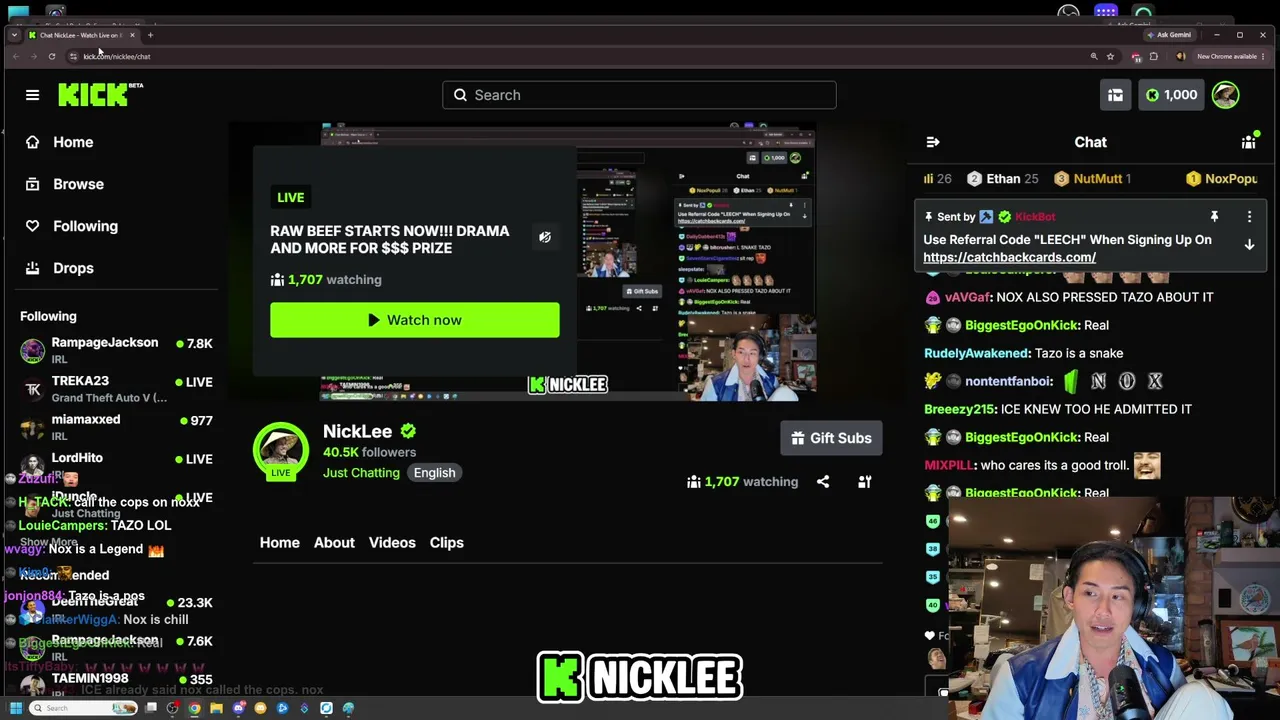Click the Ethan gifter leaderboard entry
Viewport: 1280px width, 720px height.
[1003, 179]
